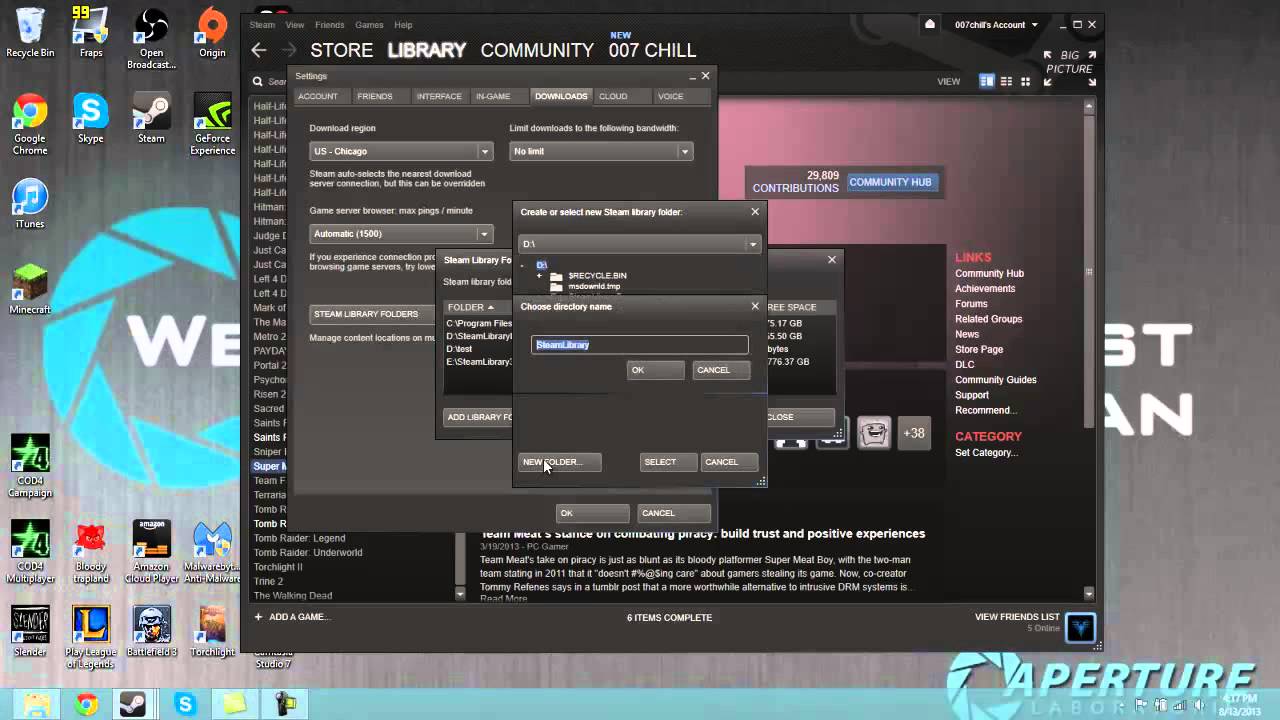This screenshot has width=1280, height=720.
Task: Switch to the VOICE settings tab
Action: coord(670,96)
